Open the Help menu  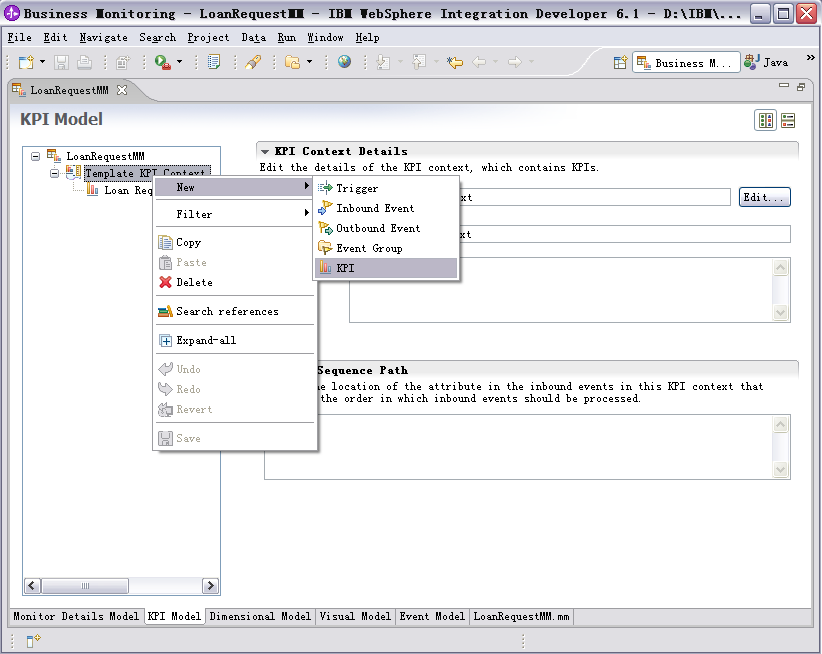[367, 37]
